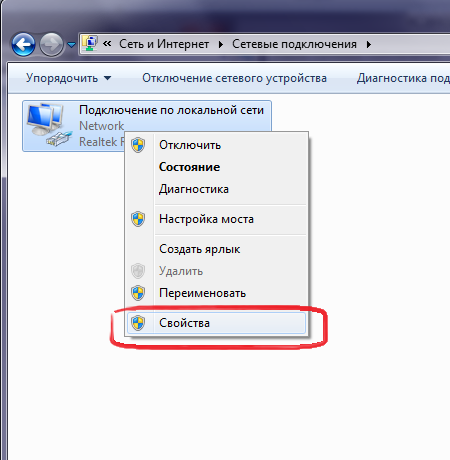This screenshot has width=450, height=460.
Task: Click the double chevron in the address bar
Action: pyautogui.click(x=107, y=43)
